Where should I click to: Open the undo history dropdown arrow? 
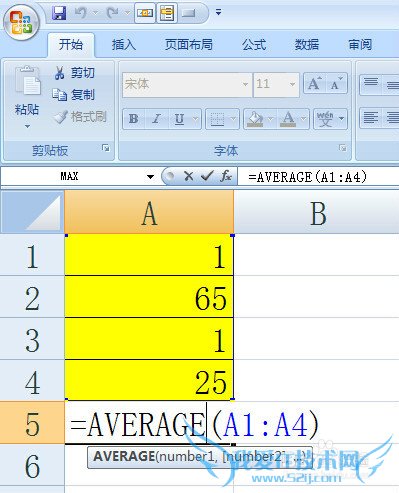pyautogui.click(x=95, y=13)
